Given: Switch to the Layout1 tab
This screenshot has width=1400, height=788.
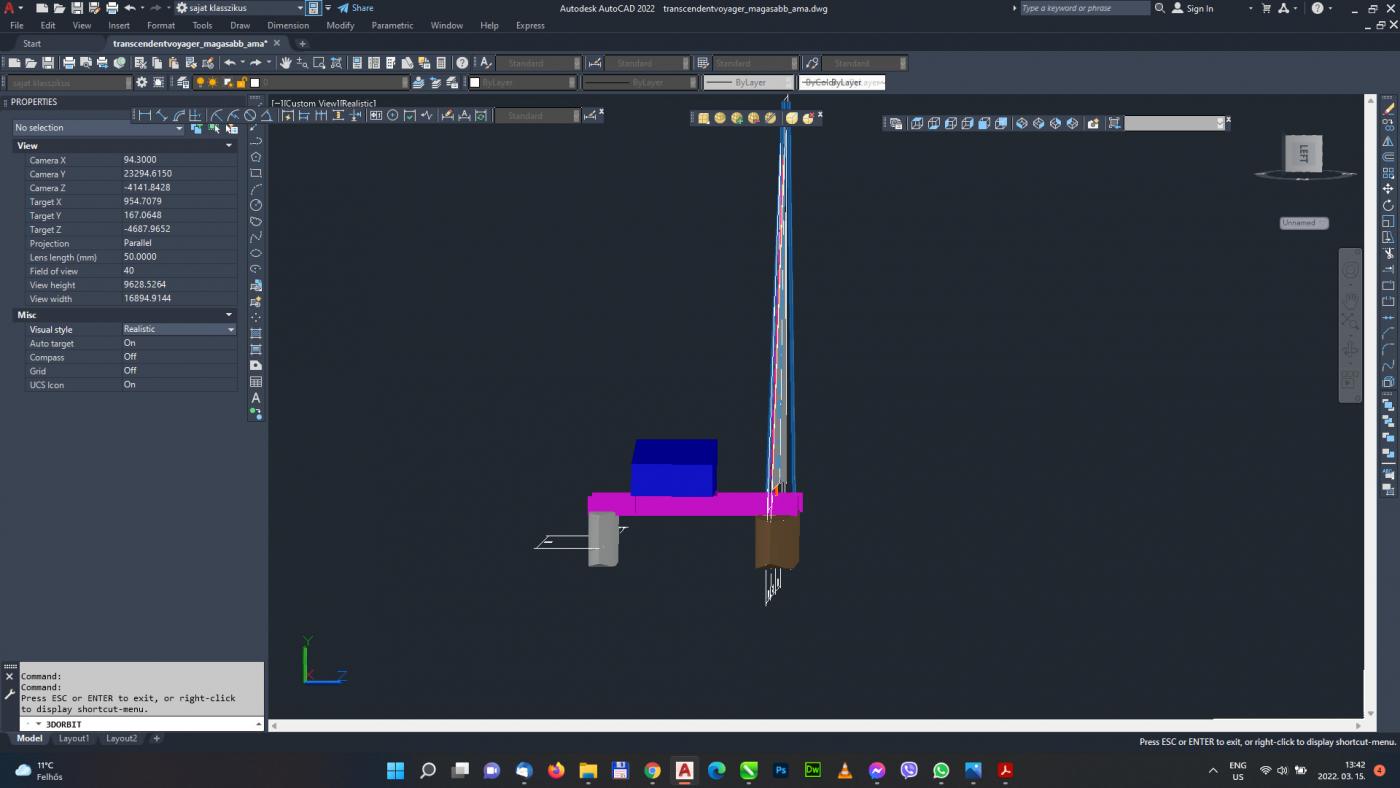Looking at the screenshot, I should [x=74, y=739].
